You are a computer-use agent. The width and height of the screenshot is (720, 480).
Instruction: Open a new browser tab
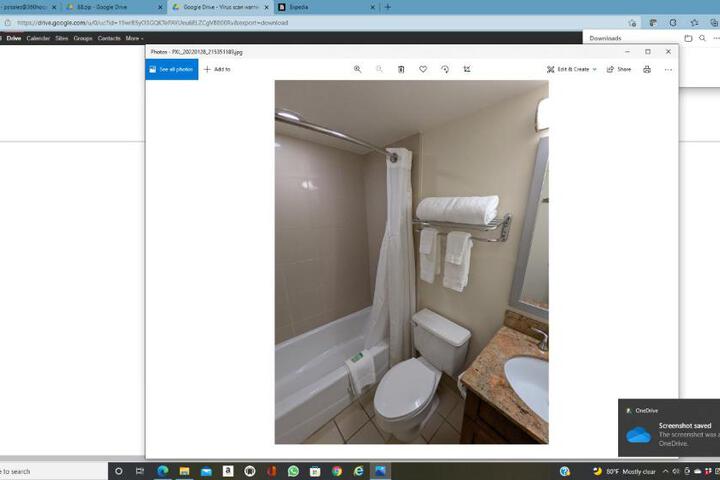[388, 7]
